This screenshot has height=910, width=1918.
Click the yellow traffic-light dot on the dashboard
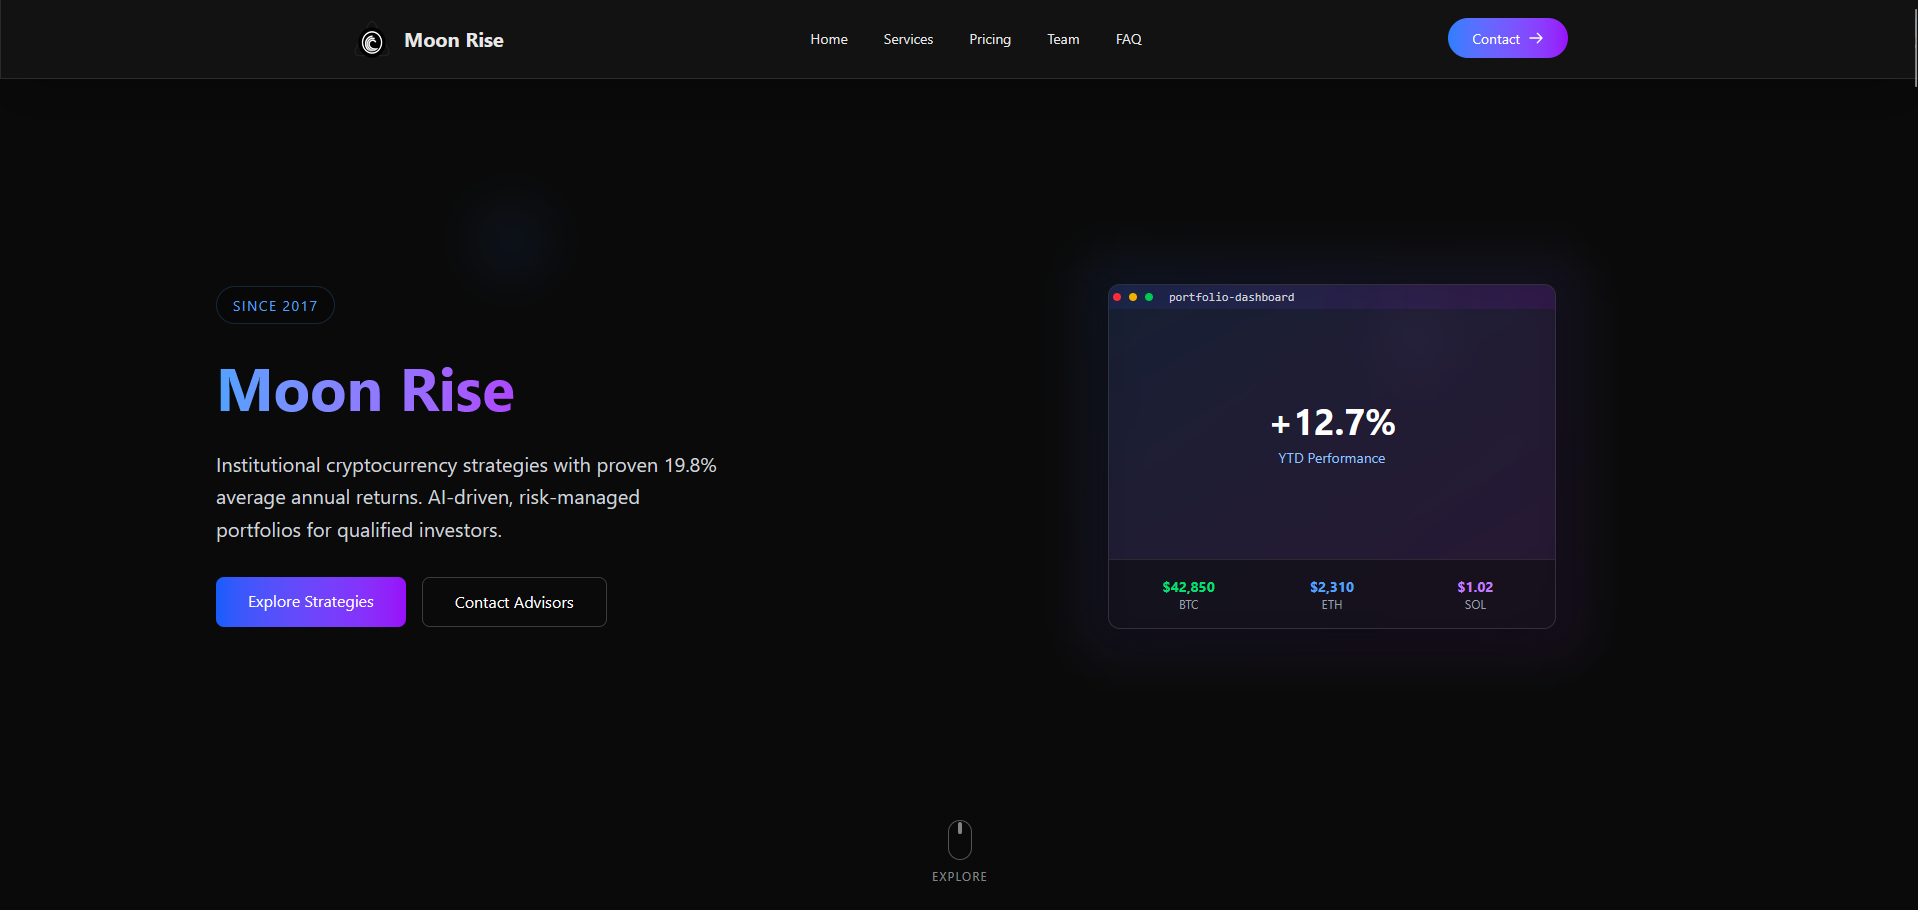point(1133,296)
